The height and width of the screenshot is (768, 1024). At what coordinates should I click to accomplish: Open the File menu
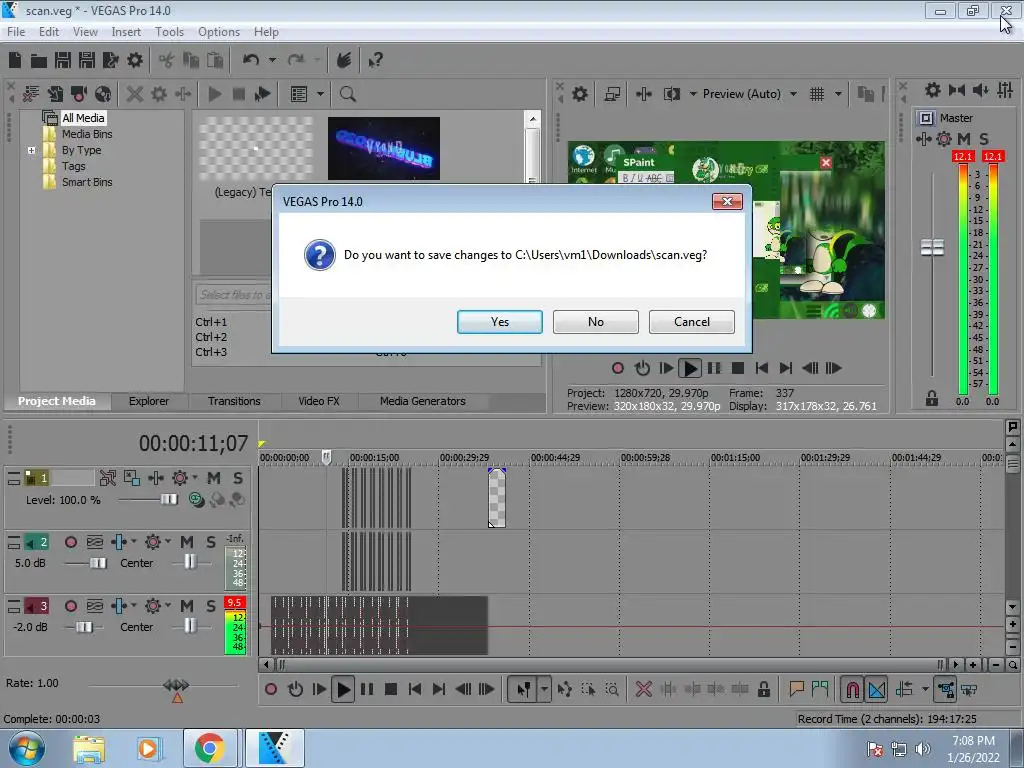[16, 31]
